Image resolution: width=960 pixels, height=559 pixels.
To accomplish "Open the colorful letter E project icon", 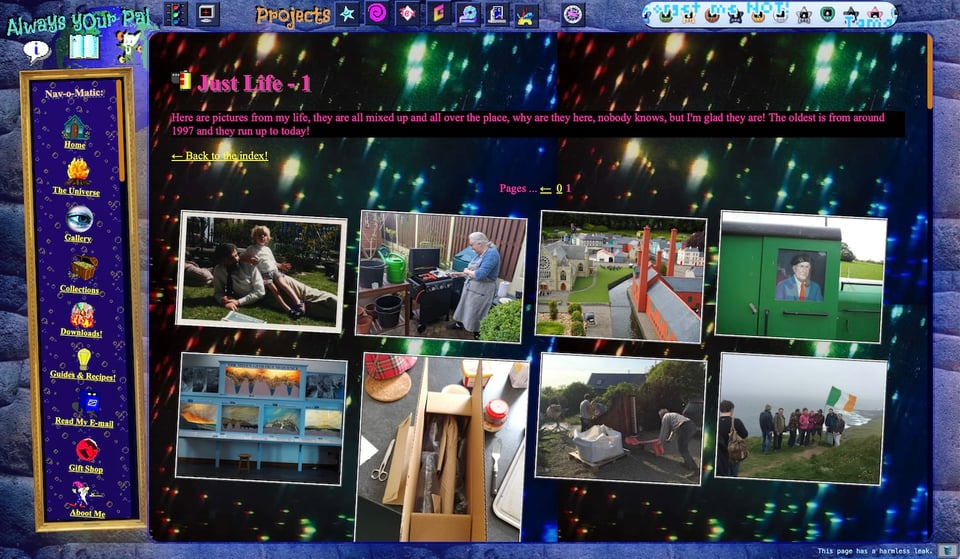I will (438, 13).
